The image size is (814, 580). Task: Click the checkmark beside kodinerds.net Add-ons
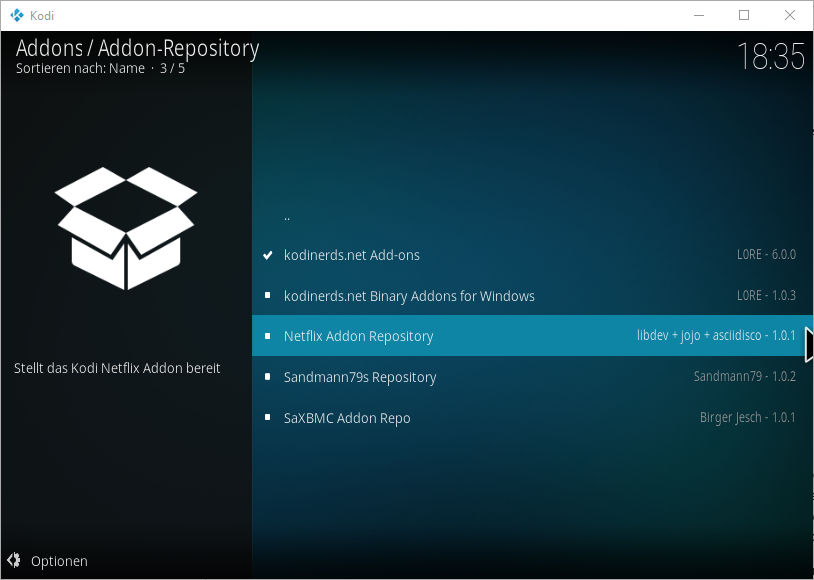[x=268, y=255]
